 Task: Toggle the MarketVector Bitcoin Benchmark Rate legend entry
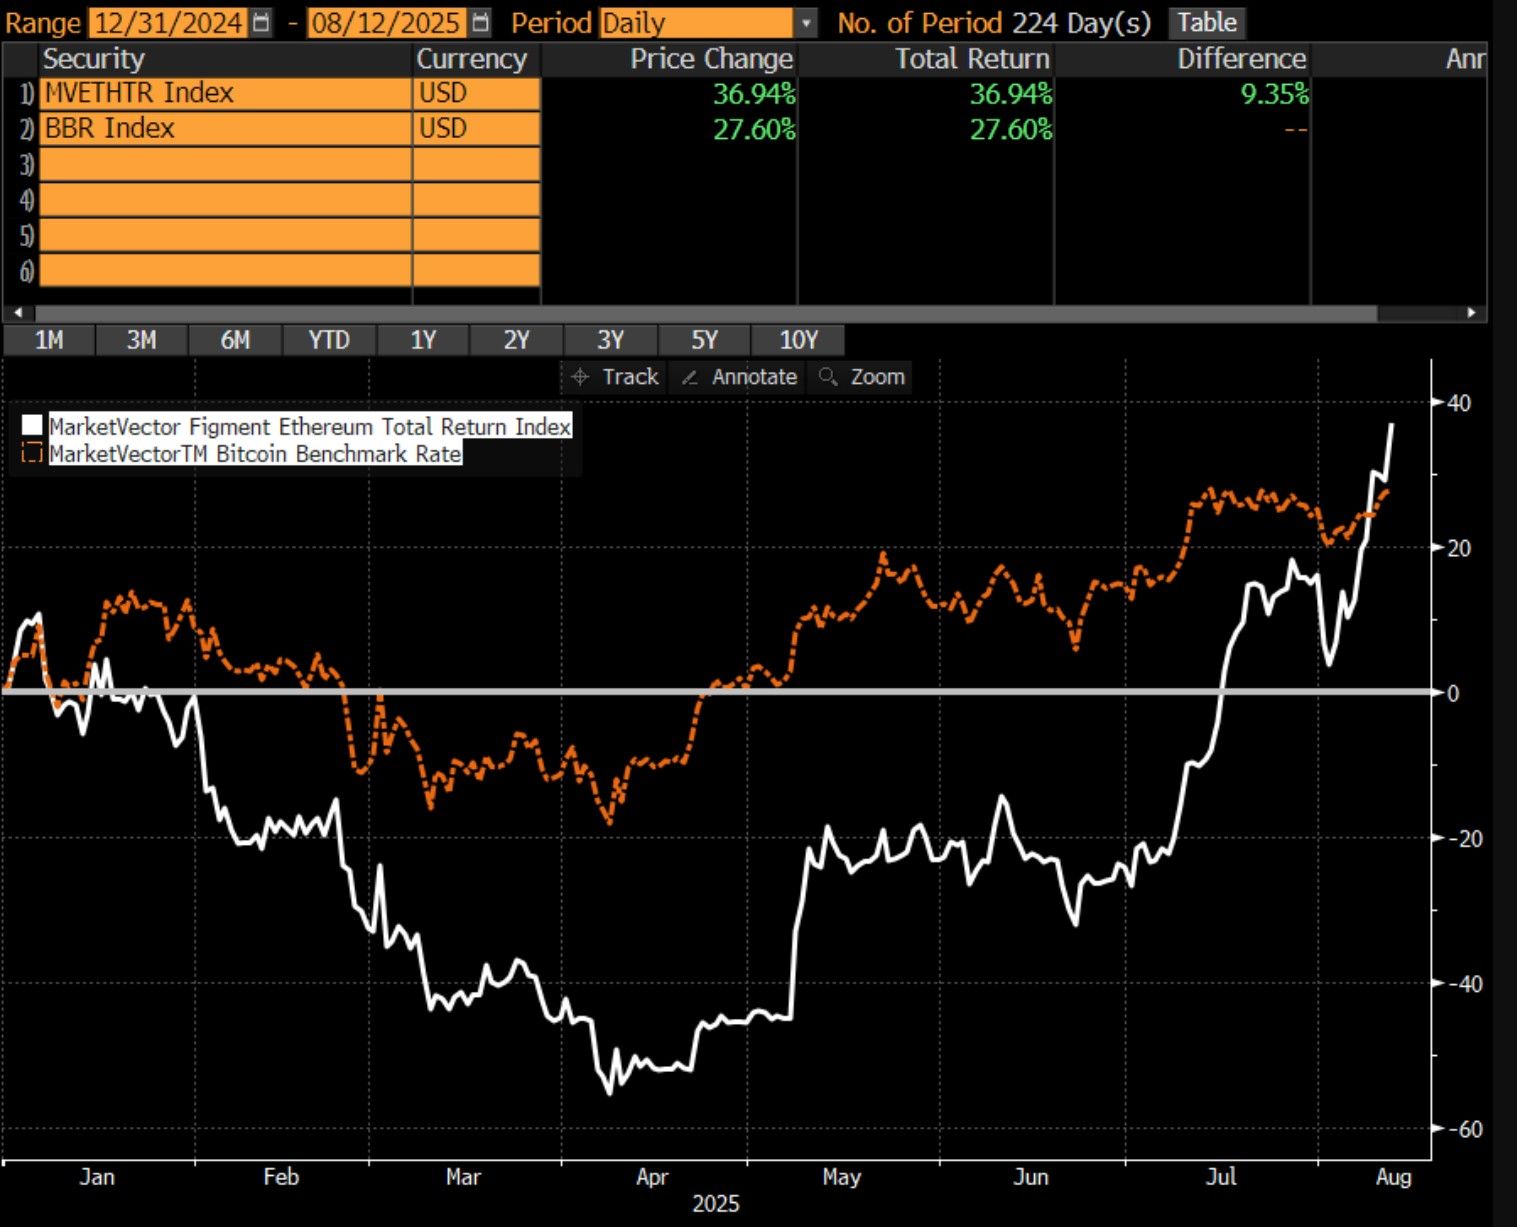(255, 453)
